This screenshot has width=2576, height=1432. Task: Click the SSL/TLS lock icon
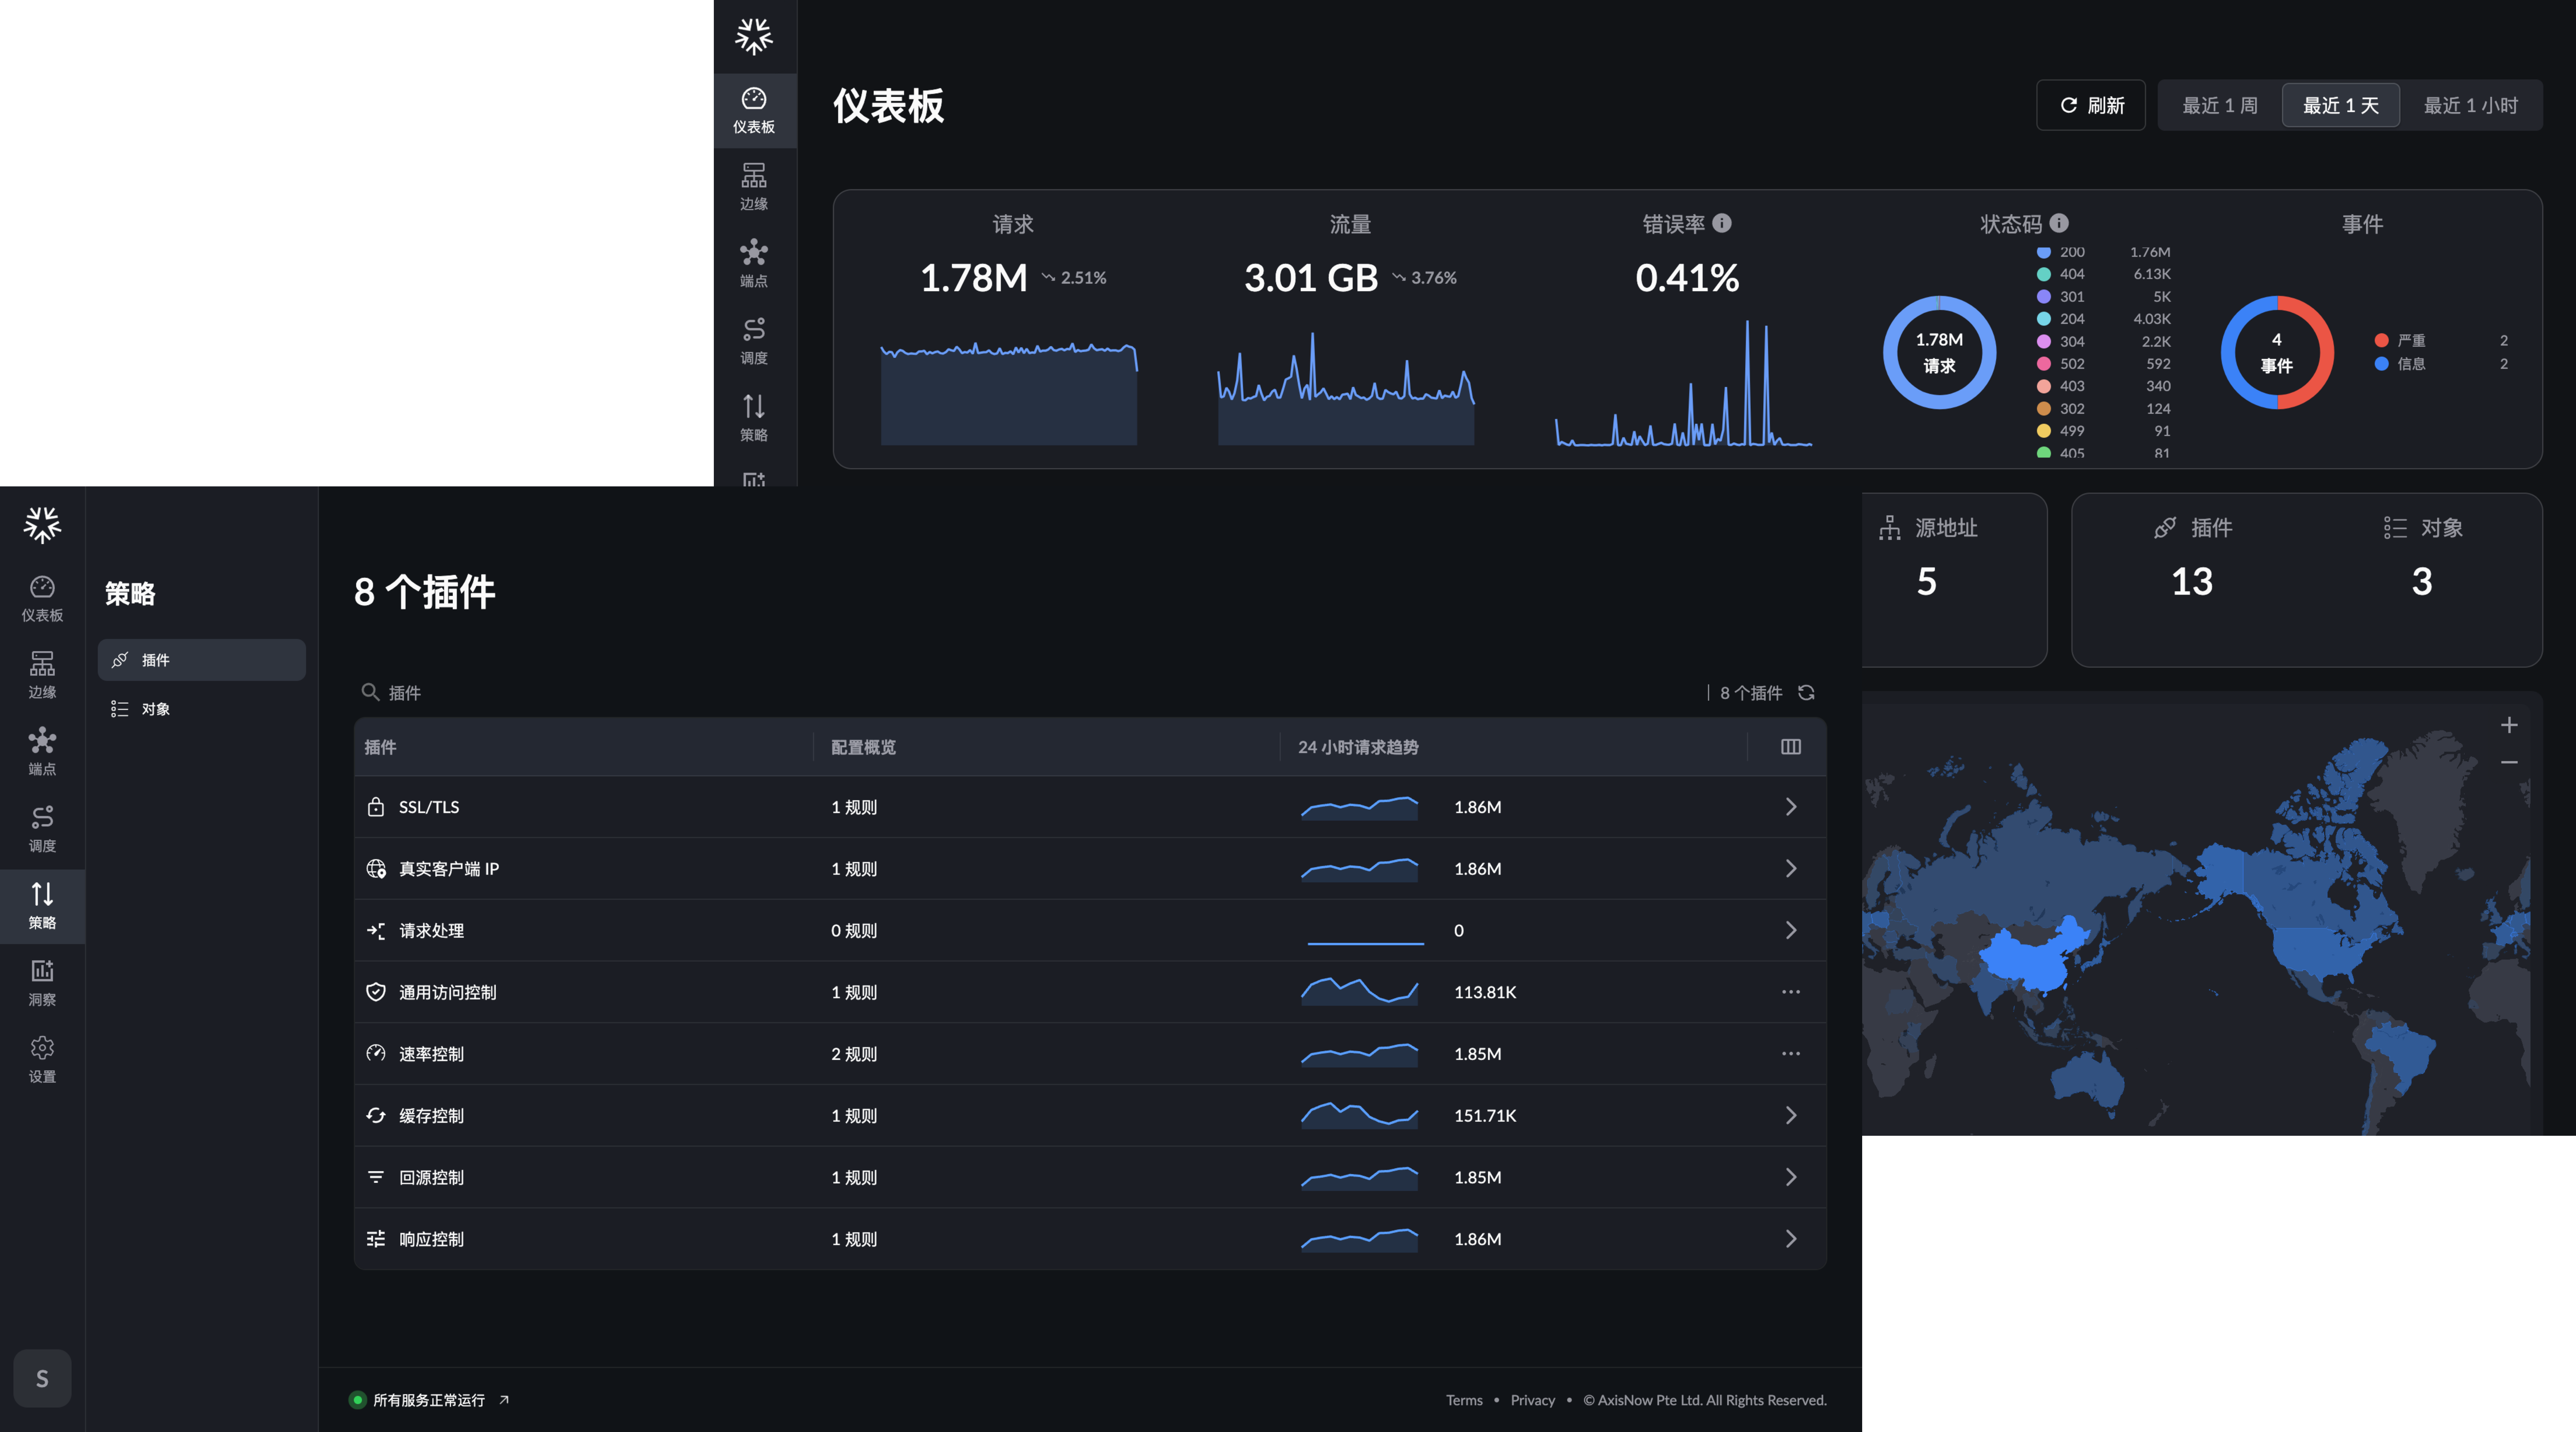[x=376, y=807]
